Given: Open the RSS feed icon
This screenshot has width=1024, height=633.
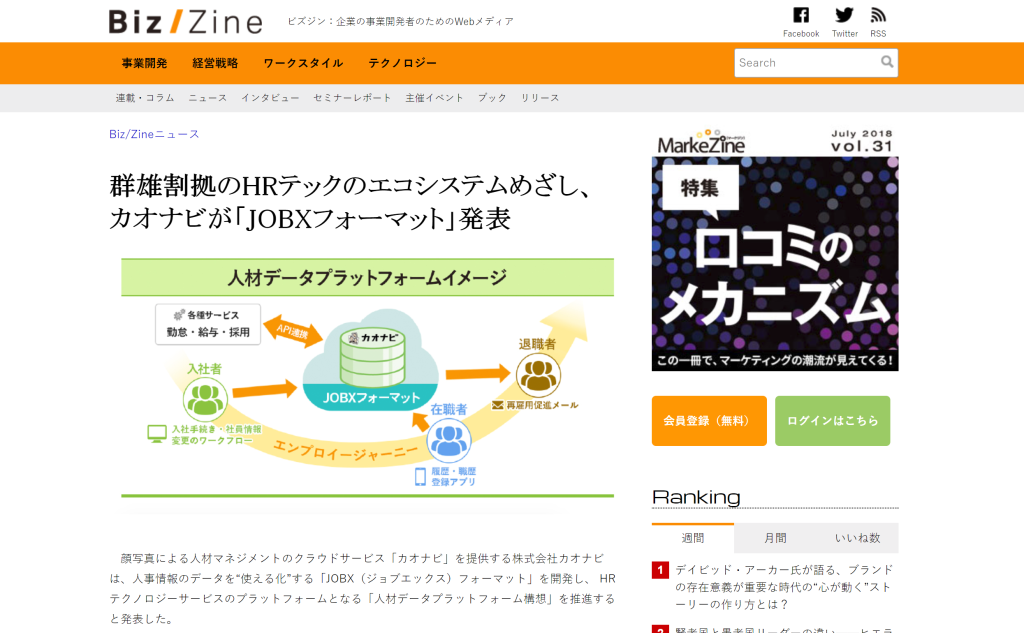Looking at the screenshot, I should (878, 15).
